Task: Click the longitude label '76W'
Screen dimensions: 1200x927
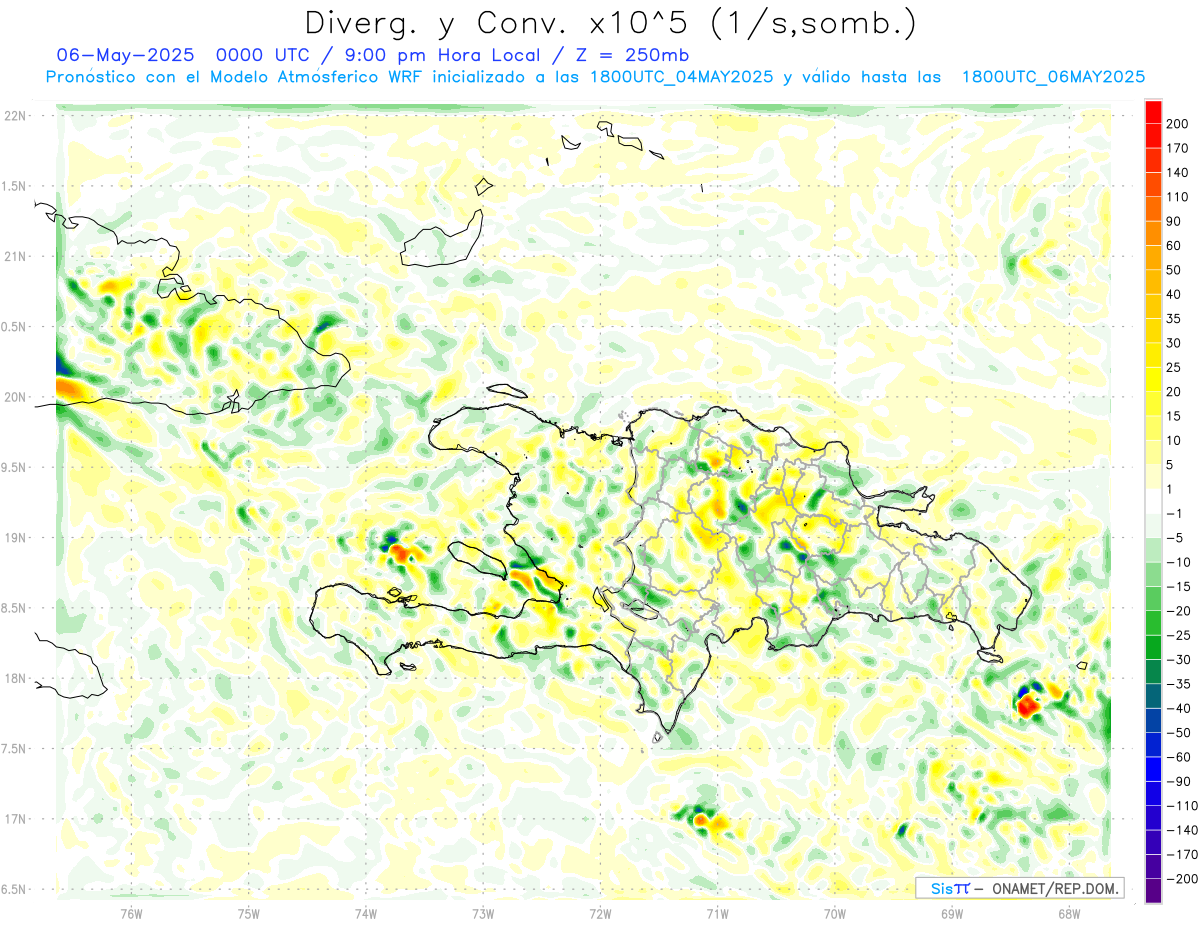Action: [x=131, y=914]
